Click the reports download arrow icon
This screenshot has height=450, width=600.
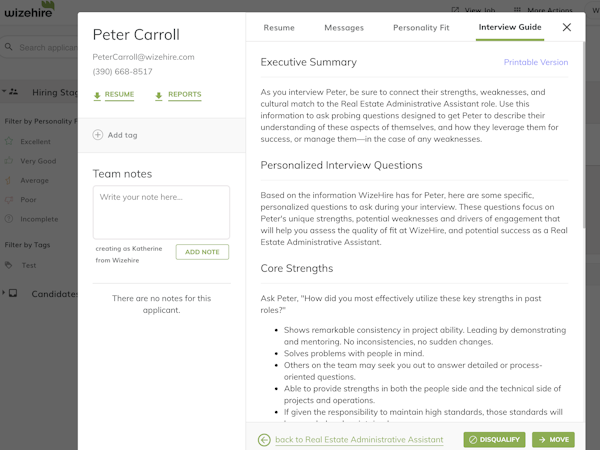[x=159, y=96]
